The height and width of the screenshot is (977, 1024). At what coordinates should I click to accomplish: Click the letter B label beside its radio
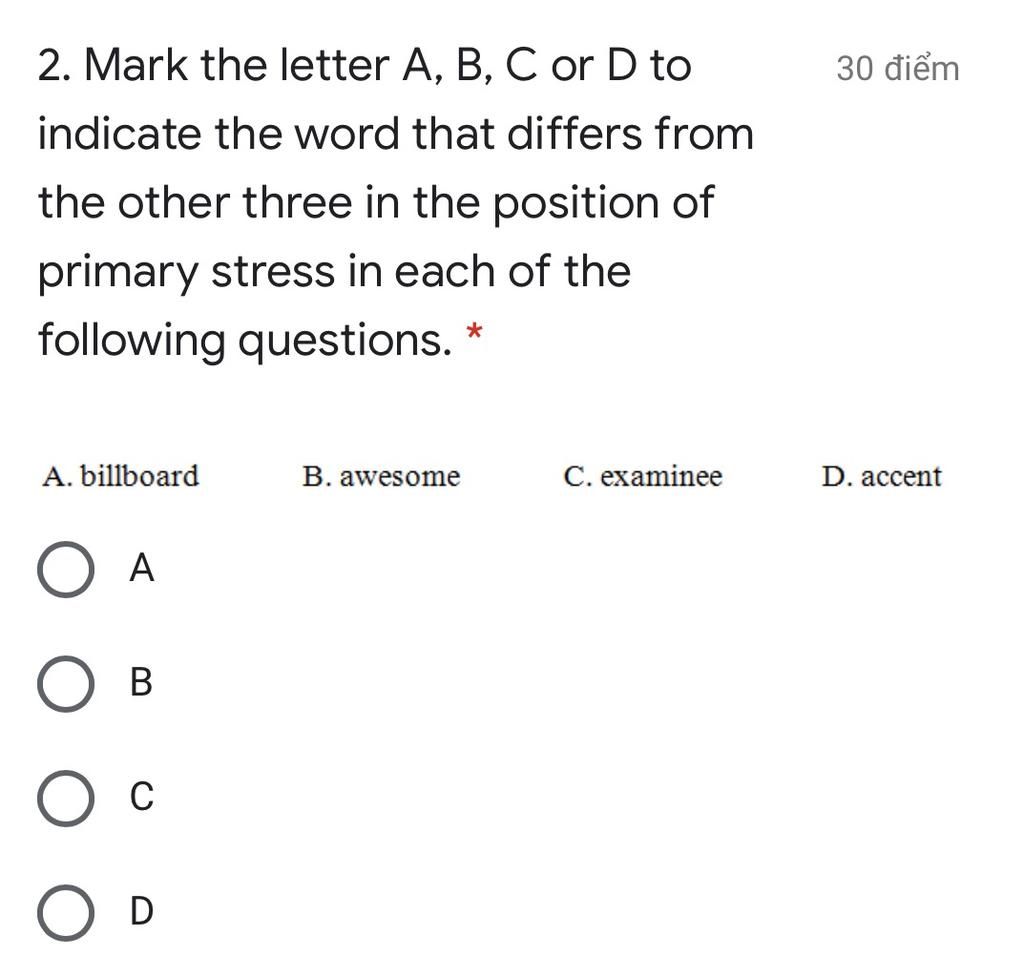tap(141, 682)
